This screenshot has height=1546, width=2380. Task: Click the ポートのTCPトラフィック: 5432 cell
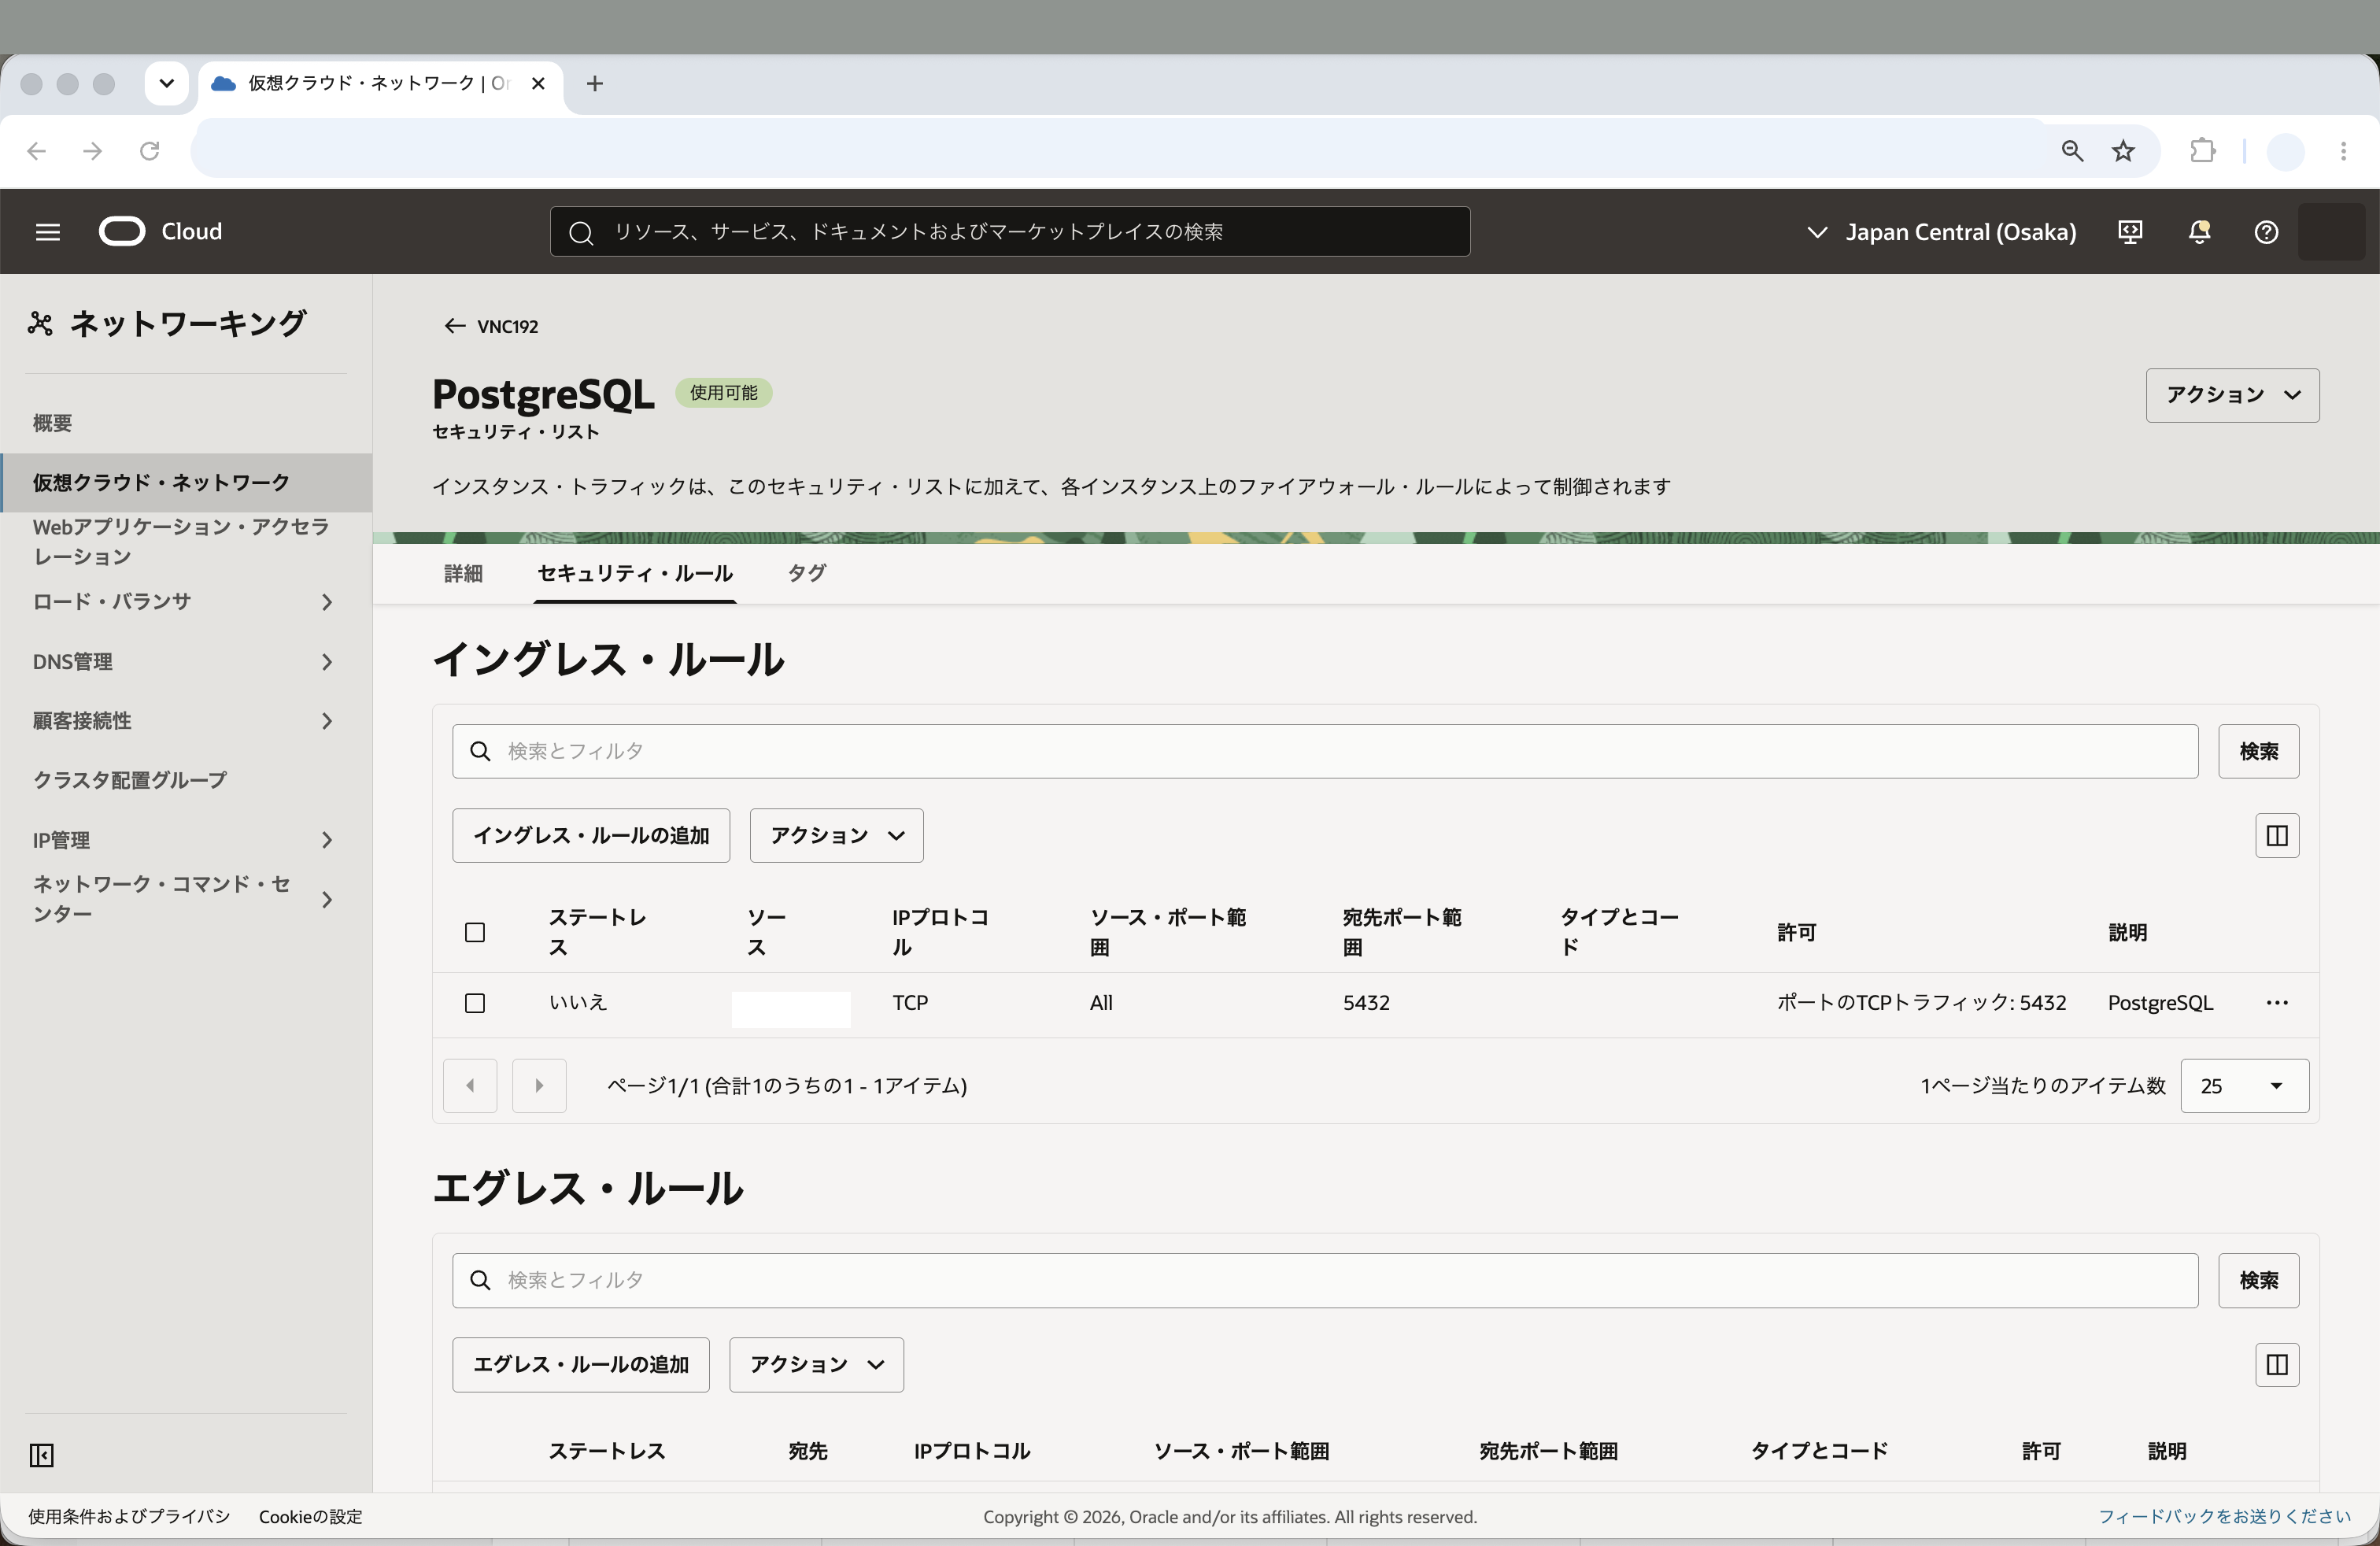pos(1921,1003)
